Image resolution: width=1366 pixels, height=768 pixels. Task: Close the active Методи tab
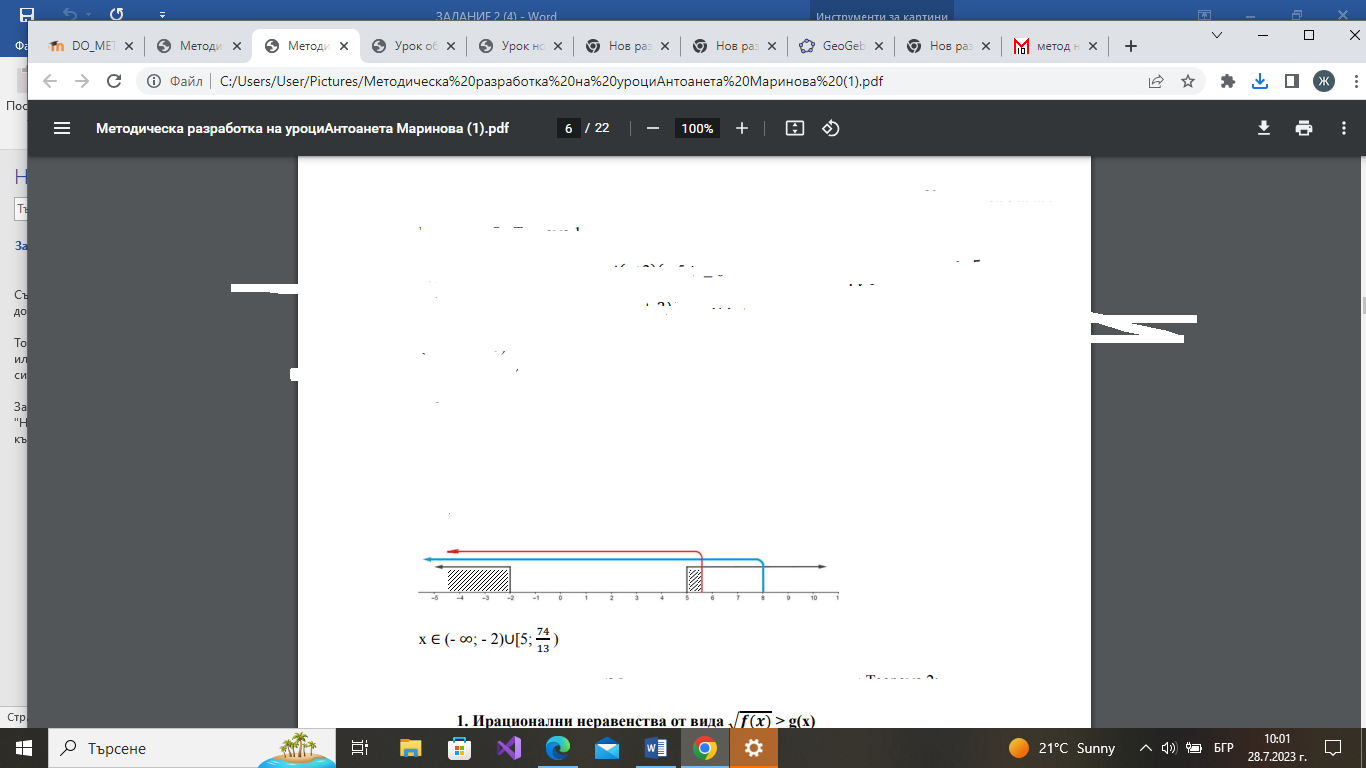click(x=343, y=46)
